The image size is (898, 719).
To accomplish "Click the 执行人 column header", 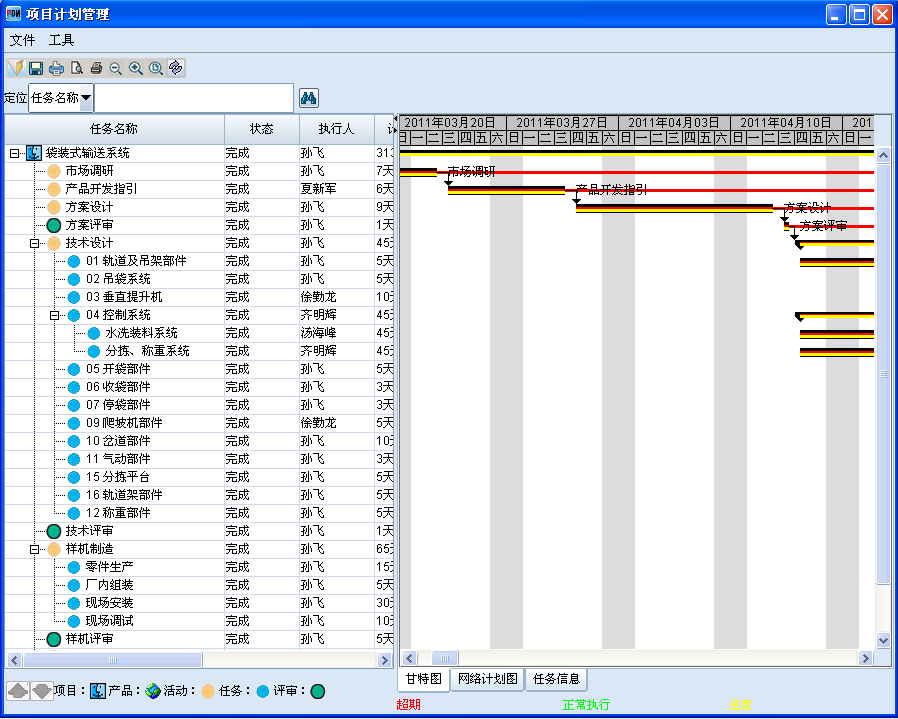I will click(x=336, y=129).
